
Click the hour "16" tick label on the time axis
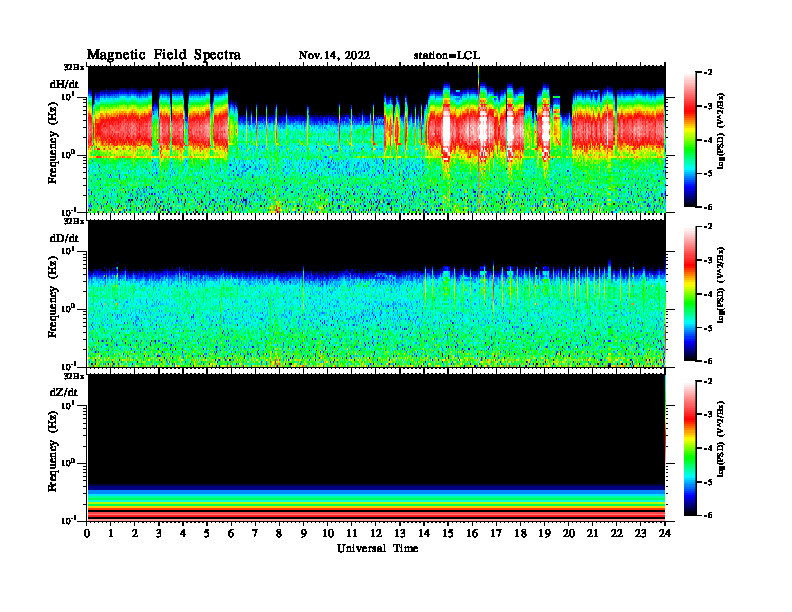[x=472, y=533]
